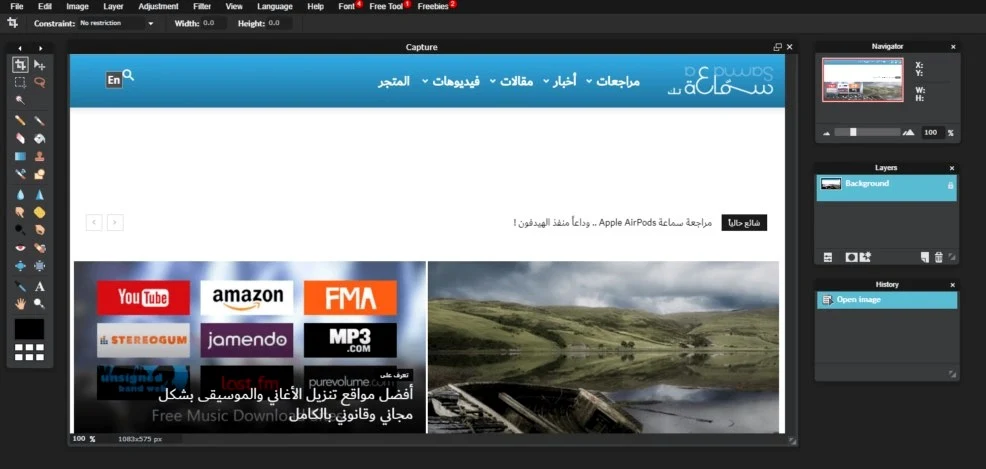The height and width of the screenshot is (469, 986).
Task: Open the Font menu
Action: (x=346, y=6)
